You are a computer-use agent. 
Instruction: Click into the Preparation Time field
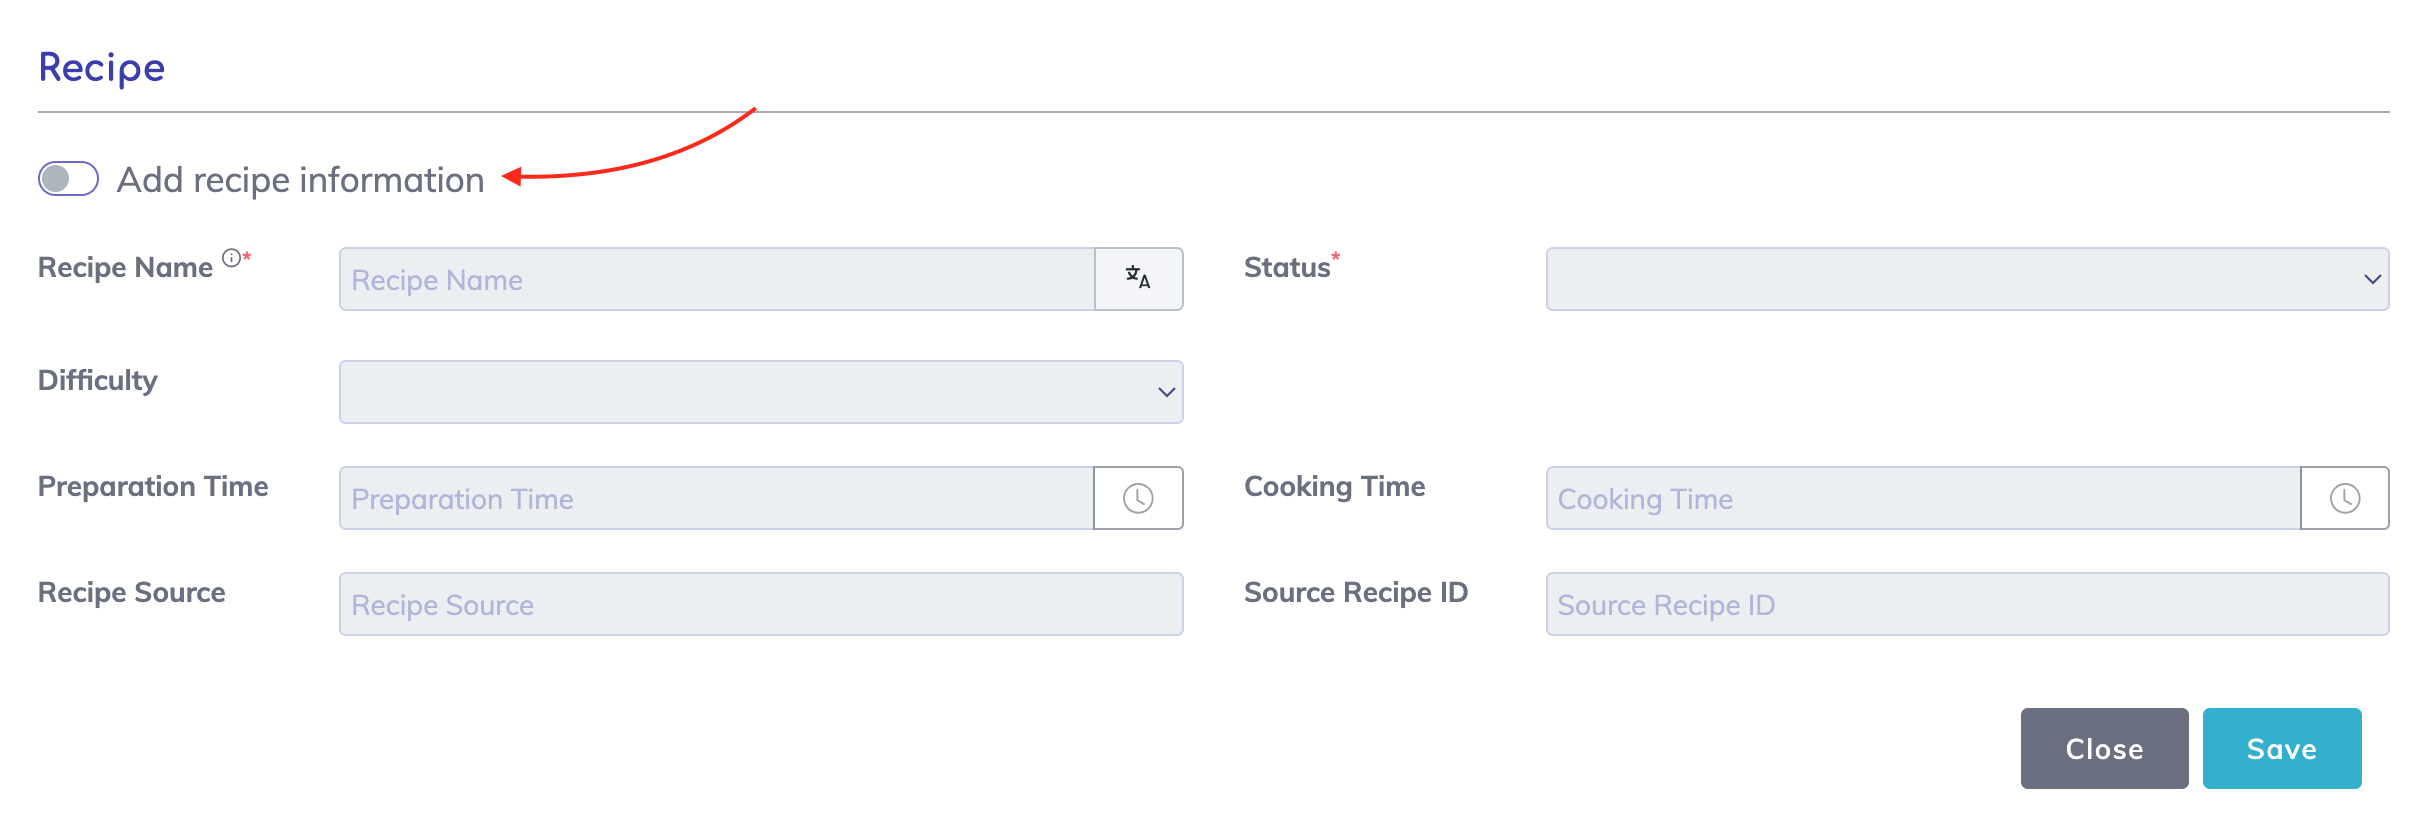(716, 498)
